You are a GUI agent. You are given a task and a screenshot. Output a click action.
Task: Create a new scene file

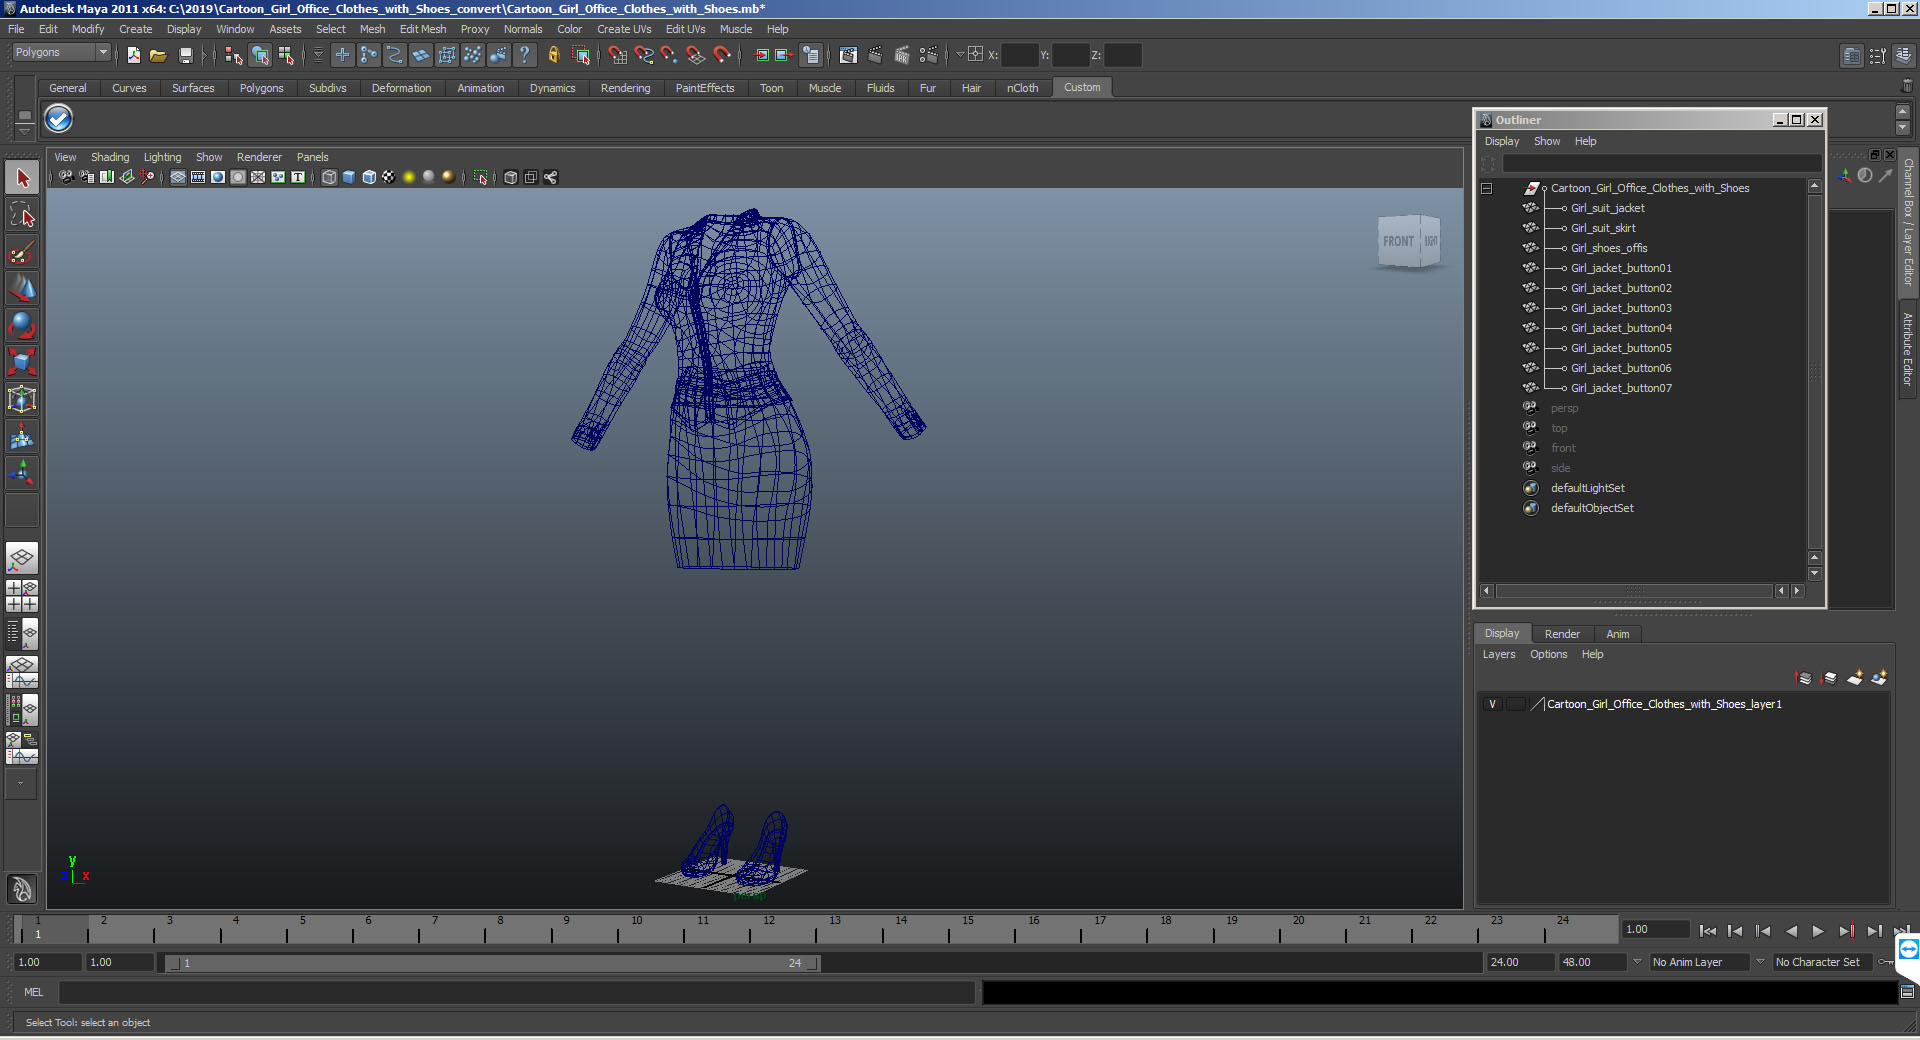pos(133,55)
